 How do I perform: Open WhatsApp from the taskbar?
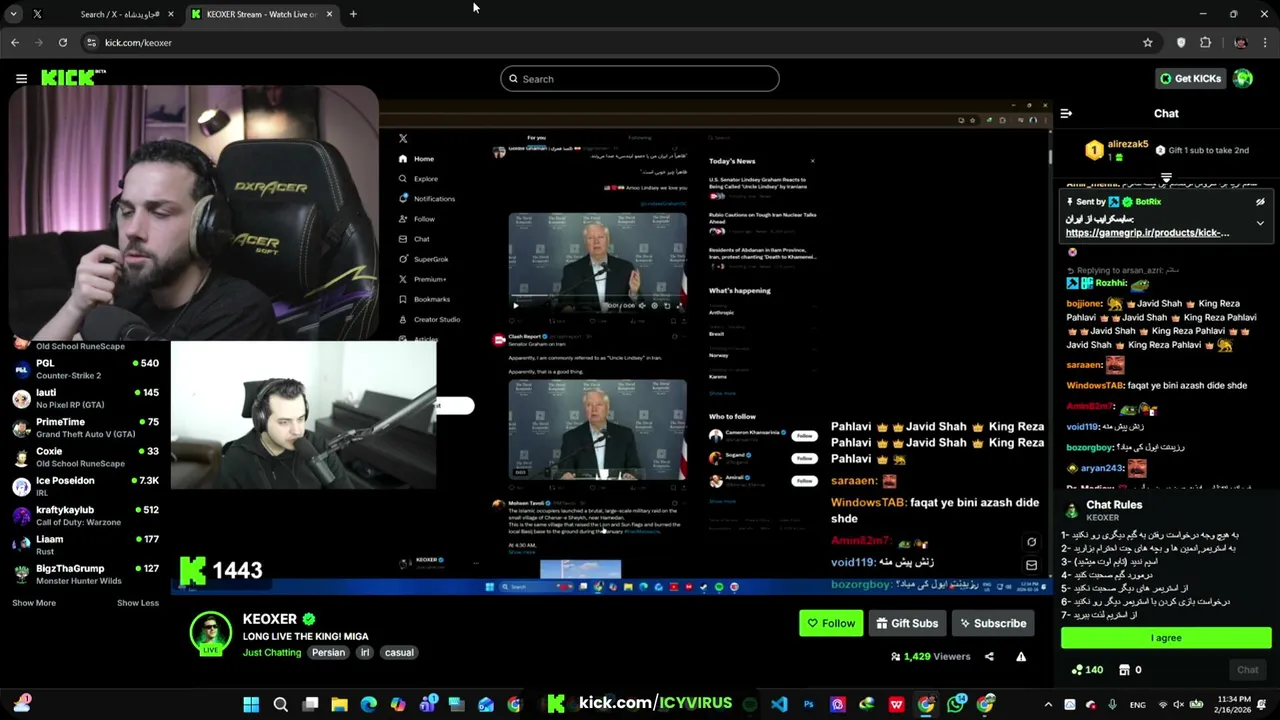pos(956,704)
